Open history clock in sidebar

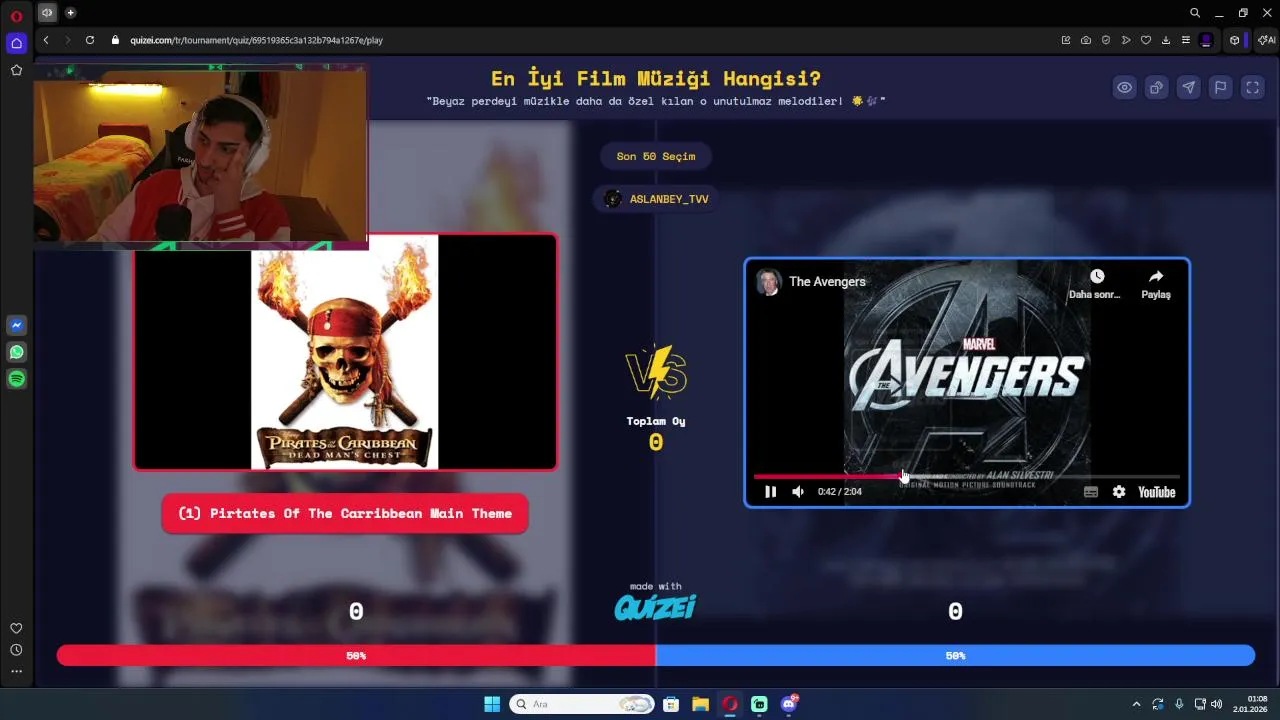(16, 650)
